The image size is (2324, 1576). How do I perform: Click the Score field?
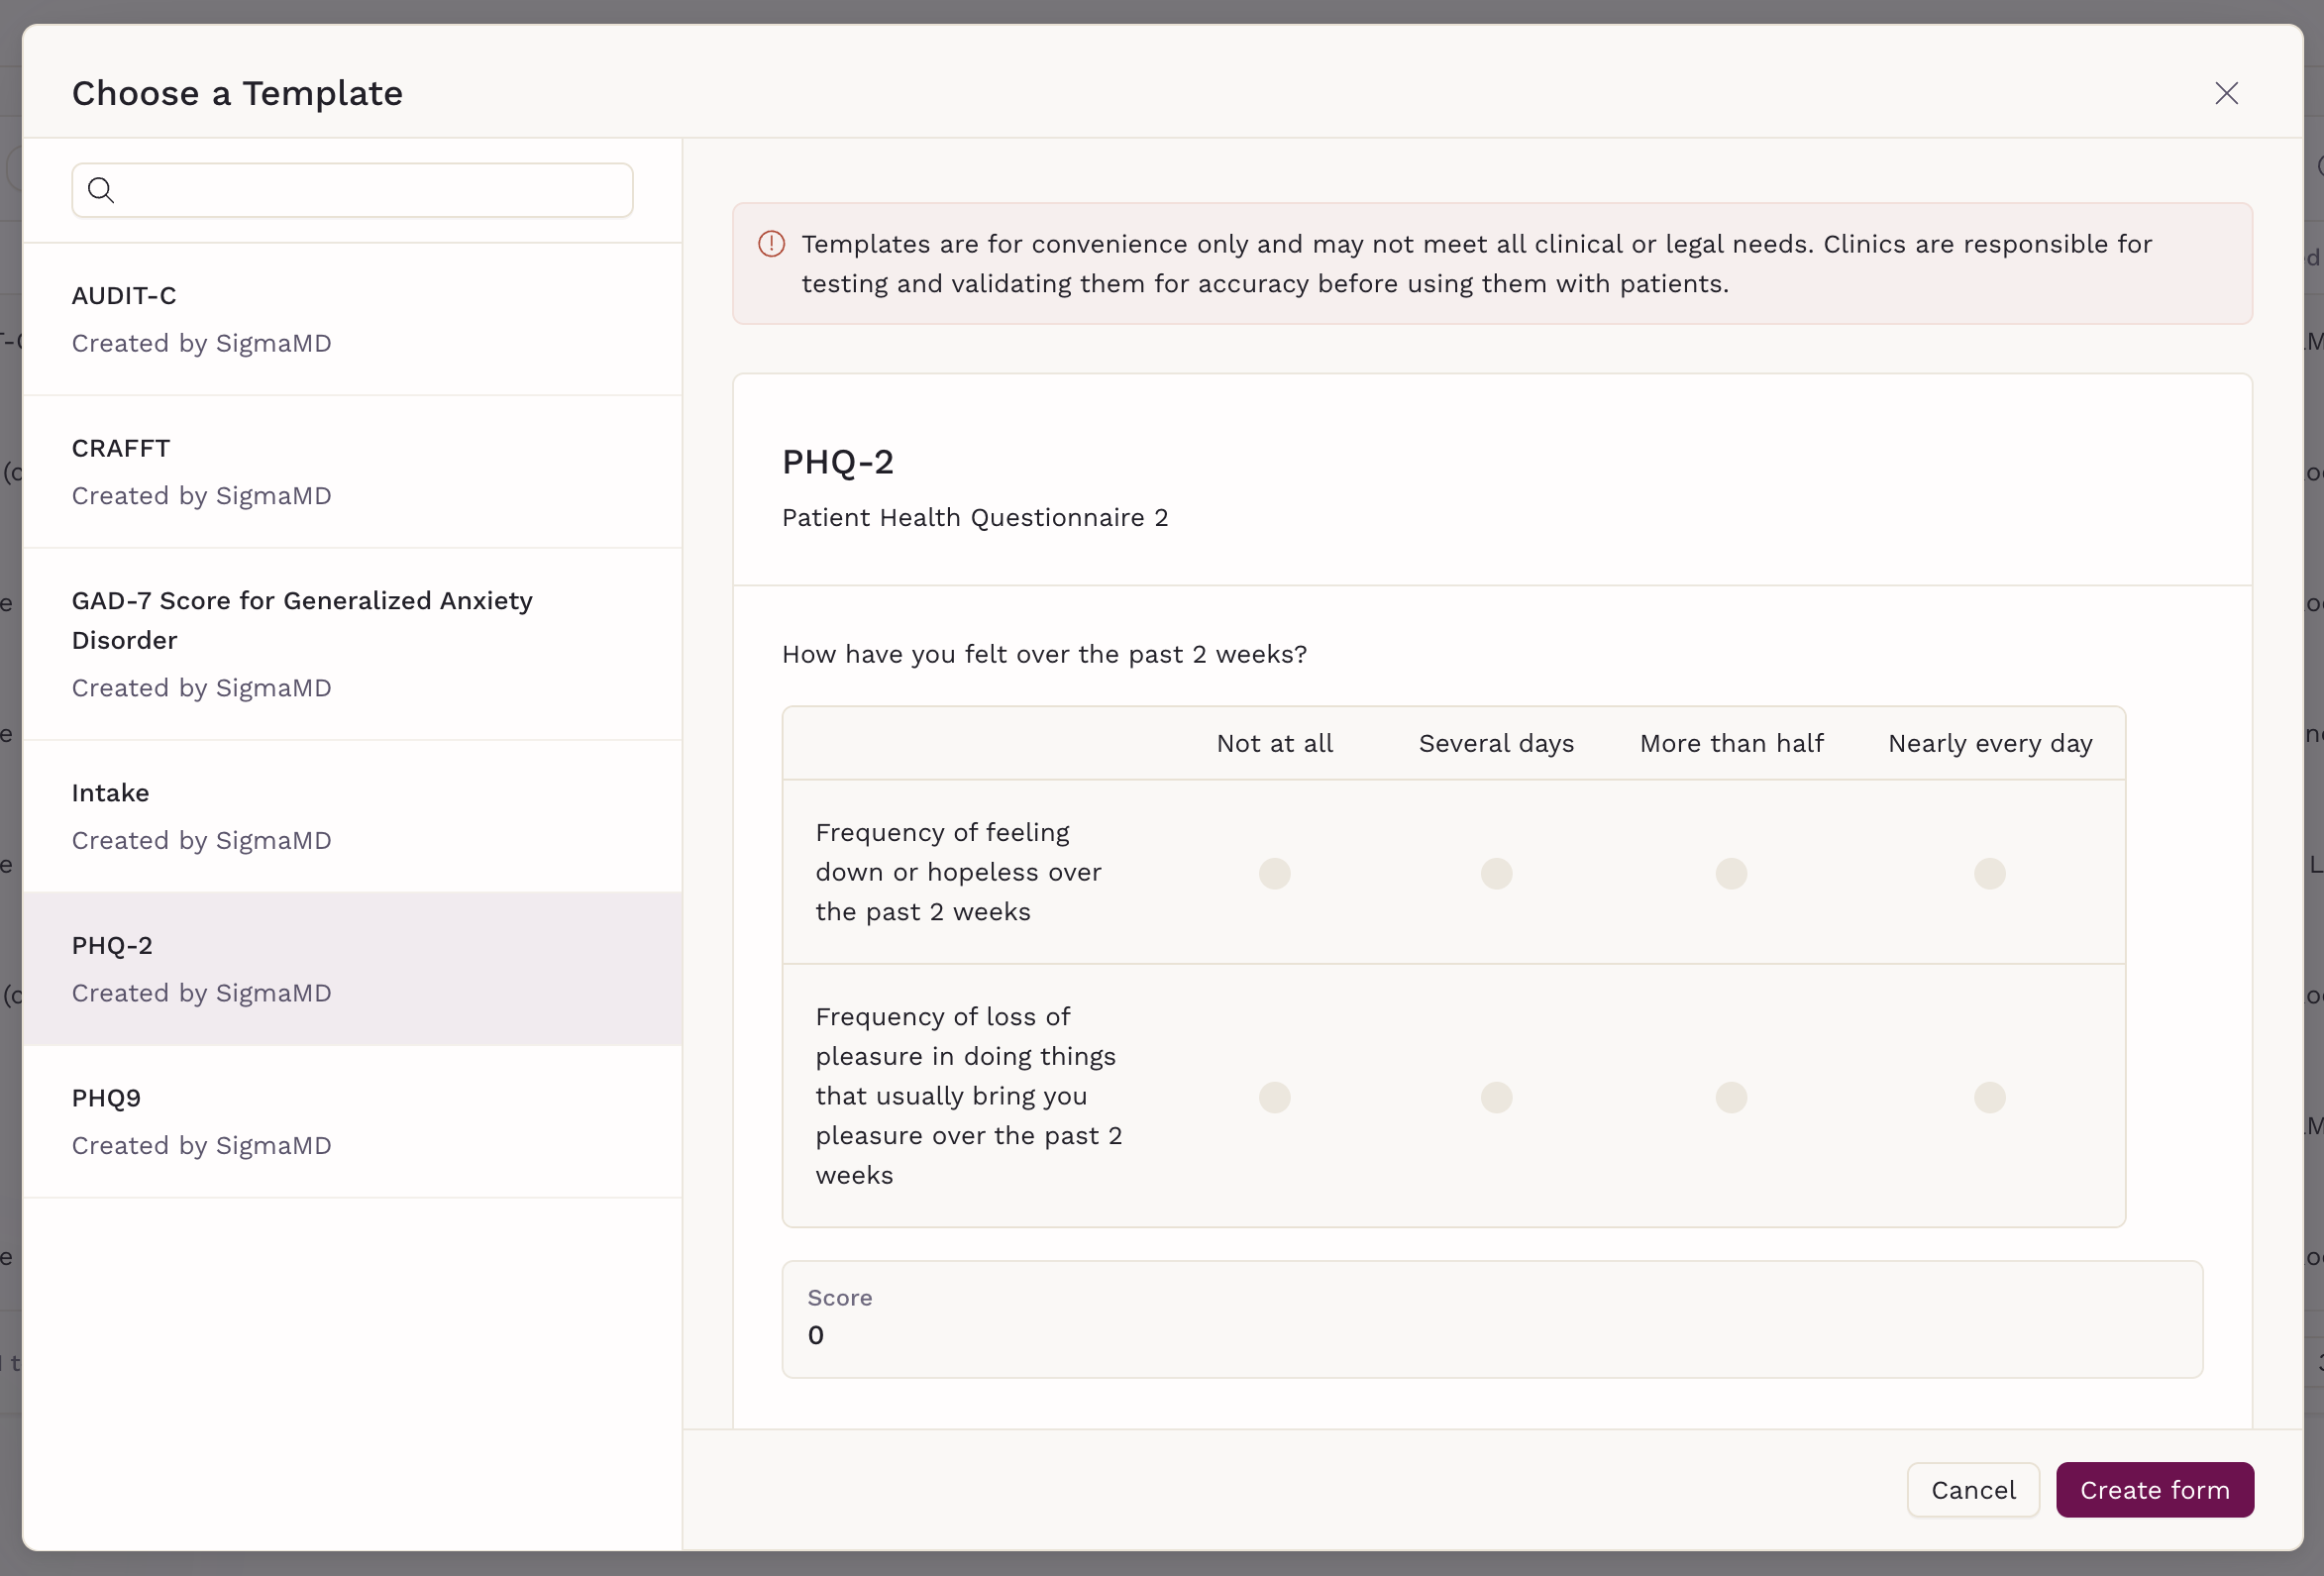pos(1491,1319)
